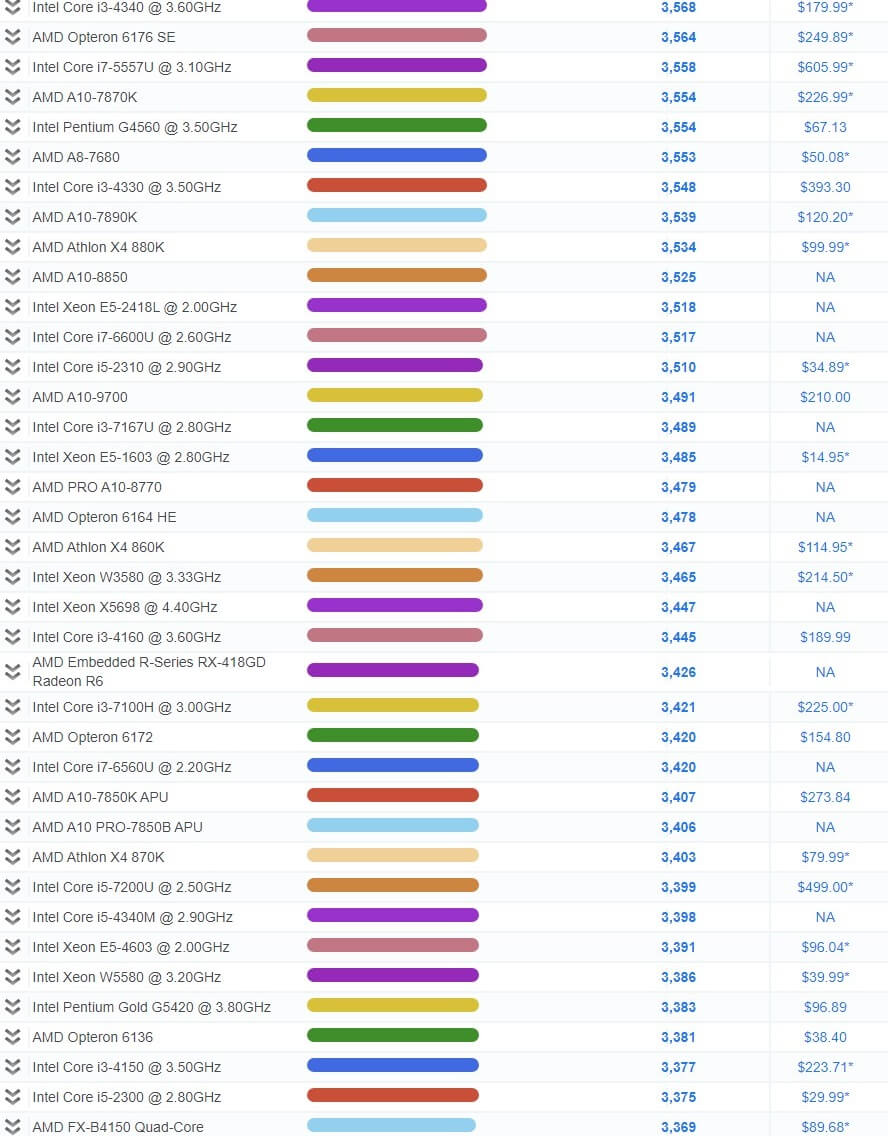Image resolution: width=888 pixels, height=1136 pixels.
Task: Expand the AMD A8-7680 row chevron
Action: (12, 156)
